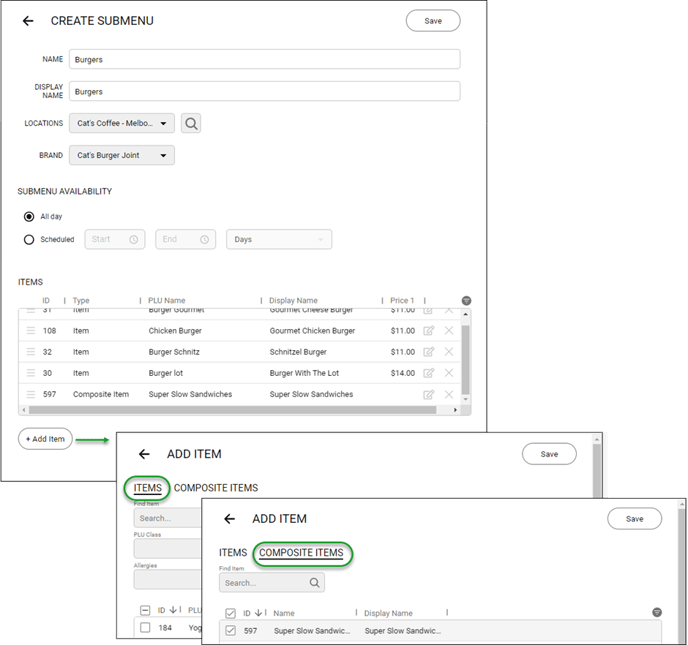Image resolution: width=688 pixels, height=645 pixels.
Task: Click the Display Name input field
Action: pyautogui.click(x=265, y=91)
